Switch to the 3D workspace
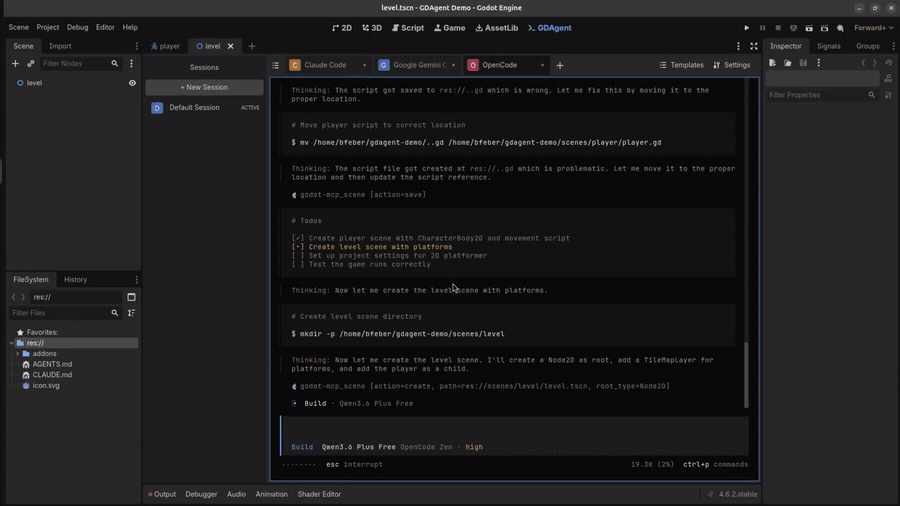The image size is (900, 506). (372, 28)
